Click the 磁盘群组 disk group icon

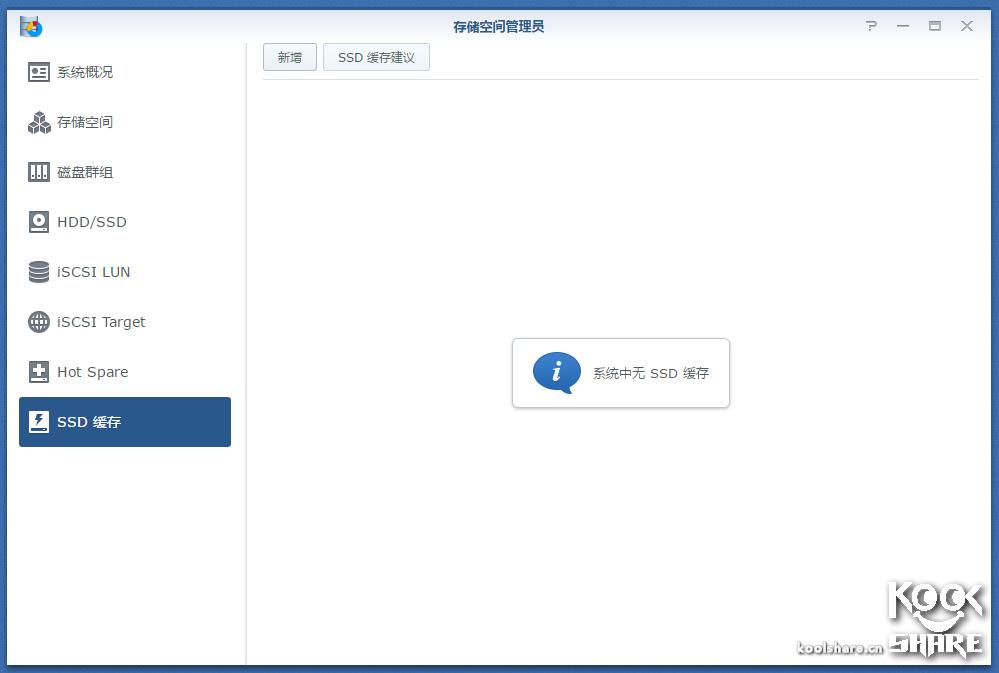pos(38,172)
